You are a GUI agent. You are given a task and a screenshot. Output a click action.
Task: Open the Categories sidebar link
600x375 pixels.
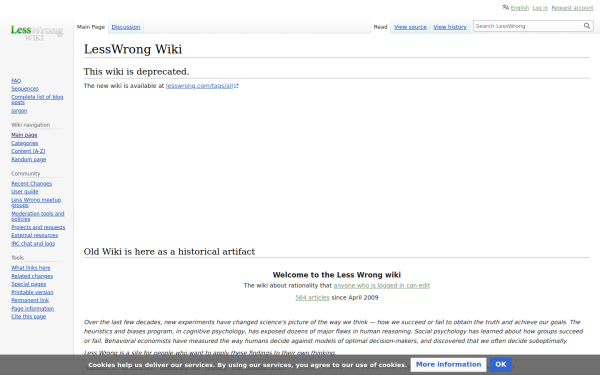pos(24,143)
